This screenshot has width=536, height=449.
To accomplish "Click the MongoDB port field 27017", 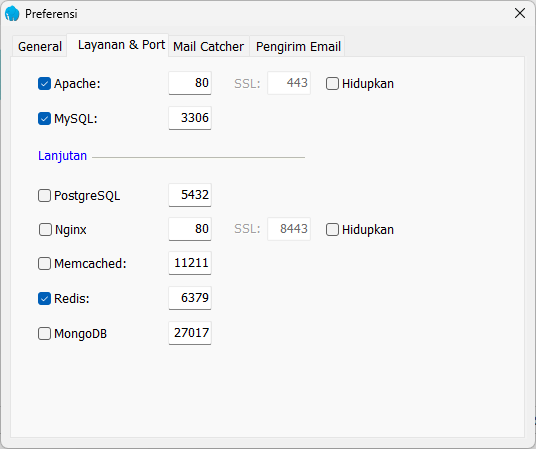I will (x=190, y=333).
